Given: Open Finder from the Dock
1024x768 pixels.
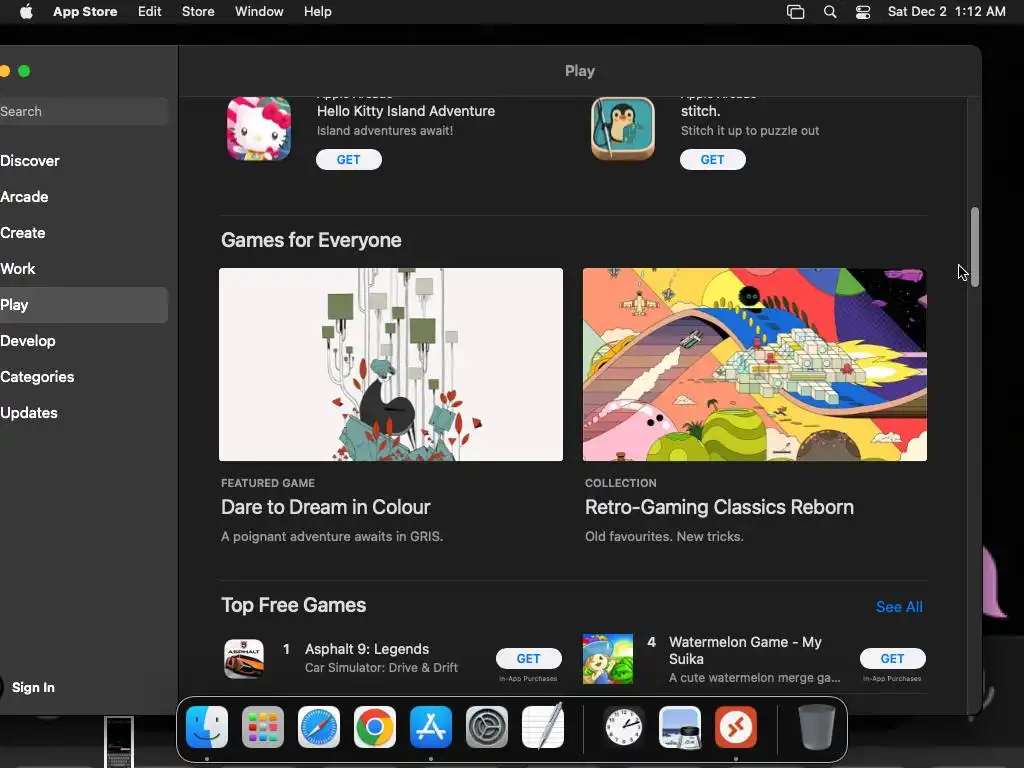Looking at the screenshot, I should [207, 727].
